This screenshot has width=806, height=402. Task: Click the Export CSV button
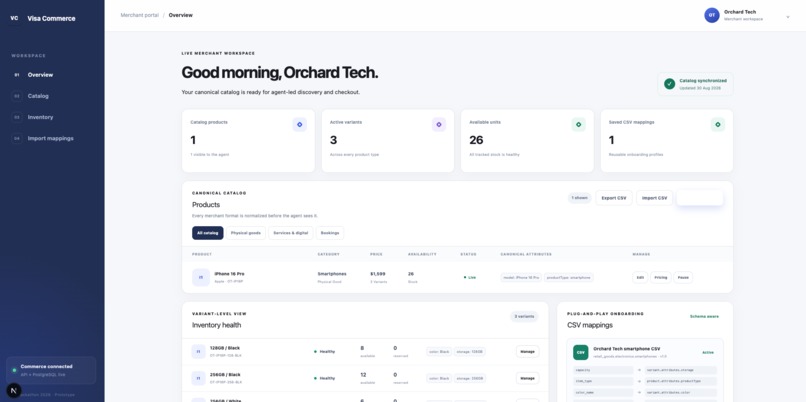click(x=614, y=198)
